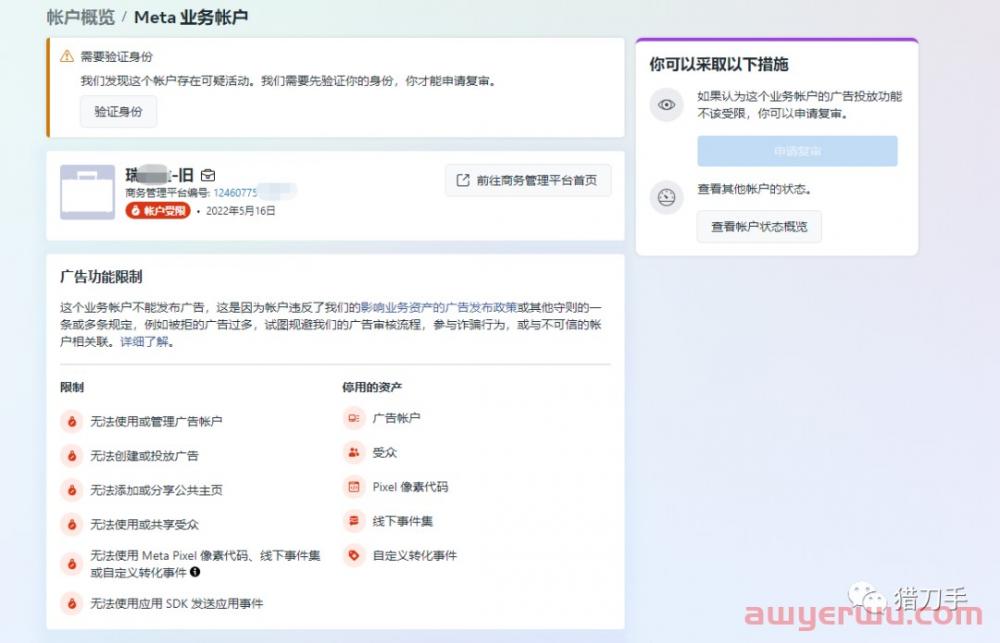Click the 广告帐户 asset label

tap(396, 418)
